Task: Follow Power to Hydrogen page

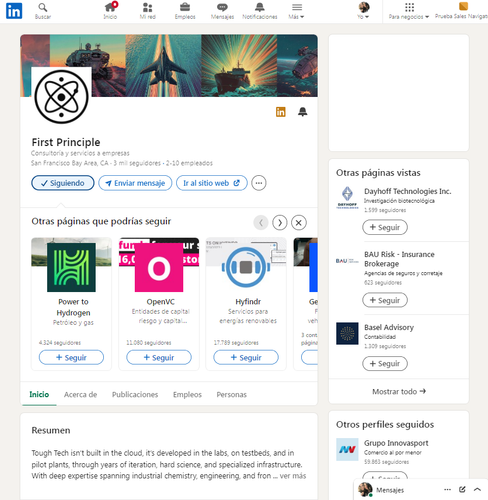Action: tap(71, 357)
